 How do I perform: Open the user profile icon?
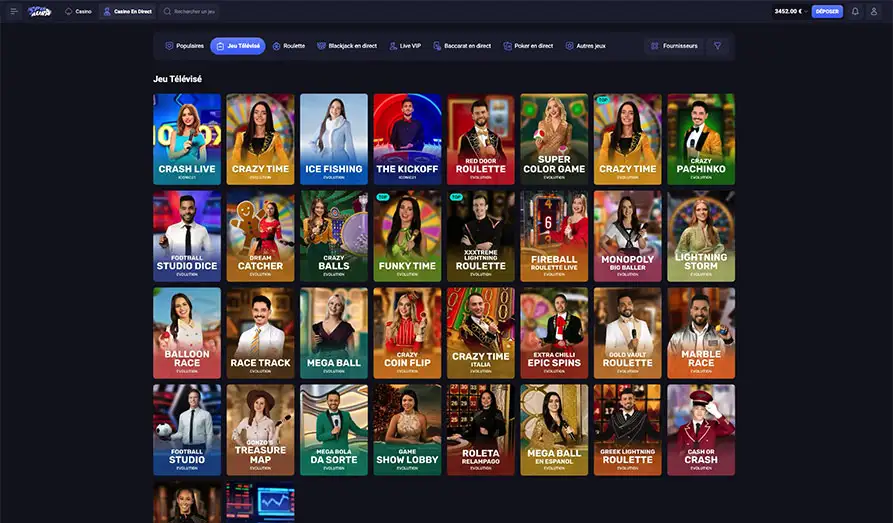click(874, 11)
